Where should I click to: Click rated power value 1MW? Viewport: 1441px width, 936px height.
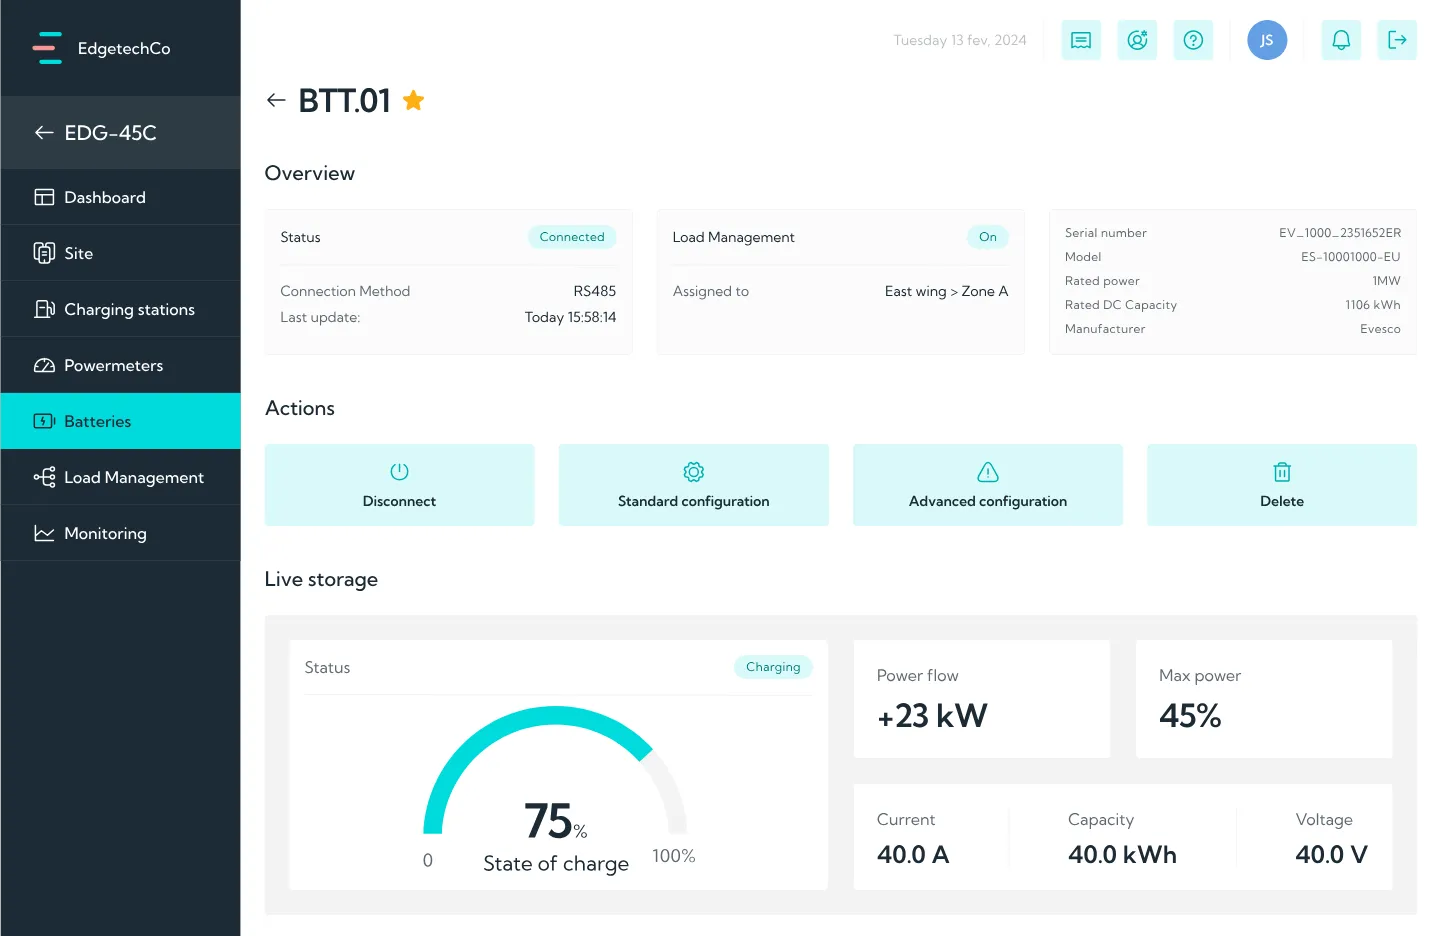1386,281
